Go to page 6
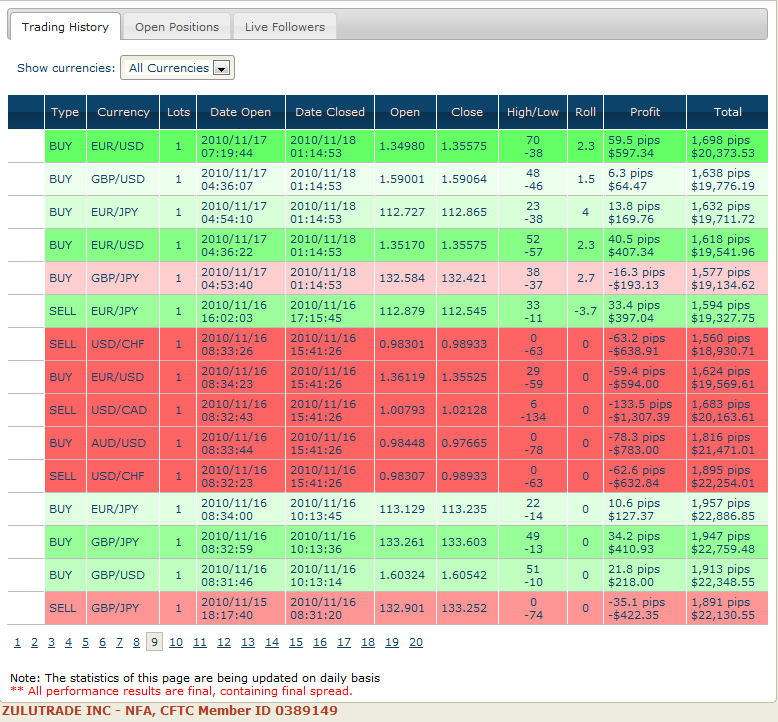The width and height of the screenshot is (778, 722). [x=102, y=642]
